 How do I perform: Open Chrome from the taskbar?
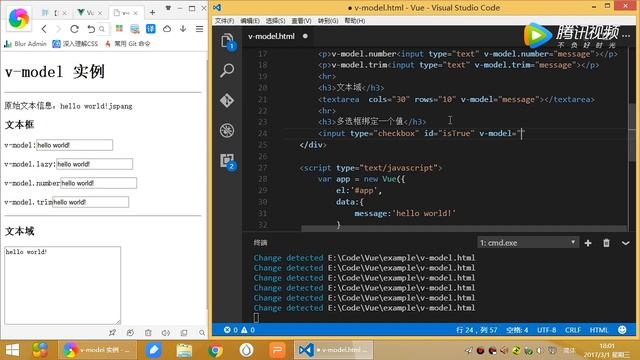point(215,350)
